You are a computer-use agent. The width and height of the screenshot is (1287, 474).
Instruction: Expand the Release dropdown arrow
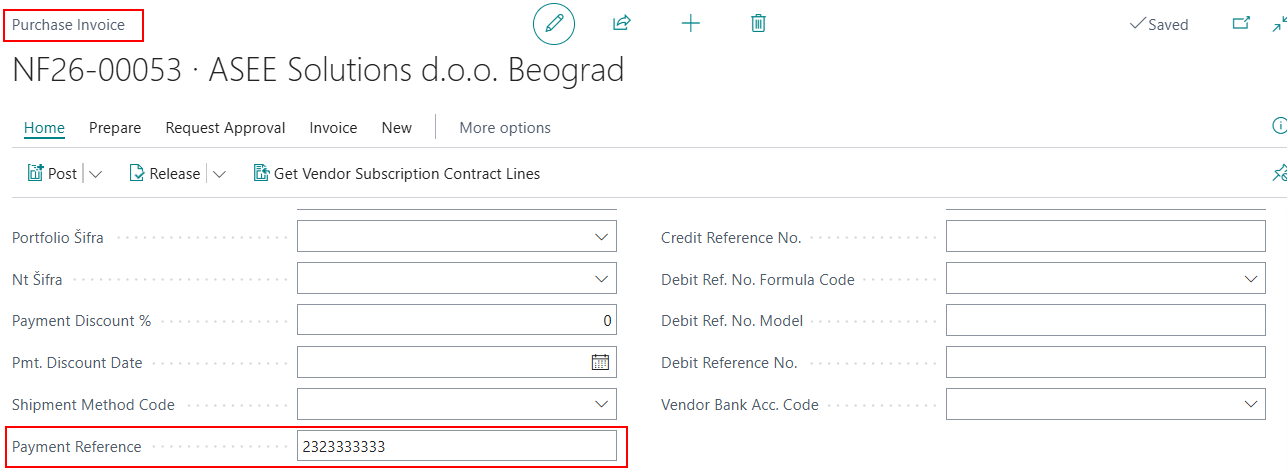point(219,174)
